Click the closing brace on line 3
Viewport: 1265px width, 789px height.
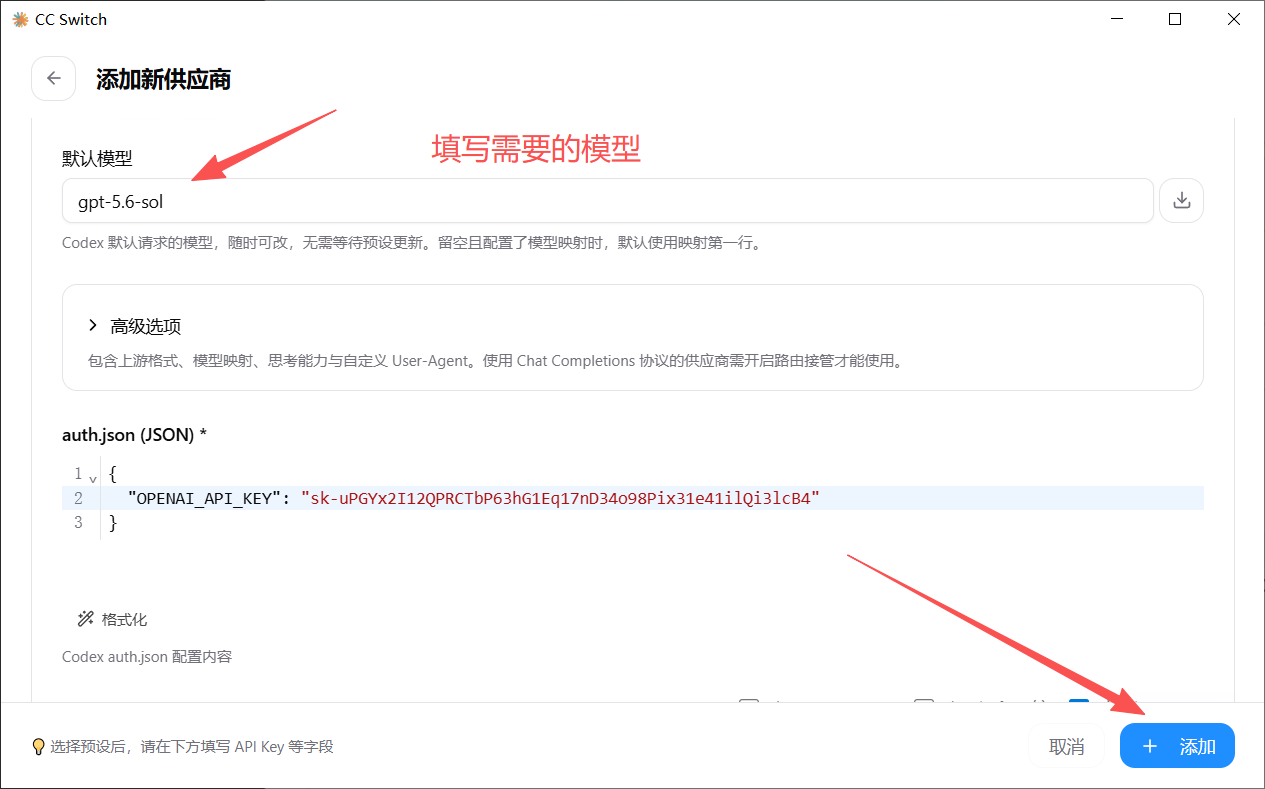tap(113, 523)
